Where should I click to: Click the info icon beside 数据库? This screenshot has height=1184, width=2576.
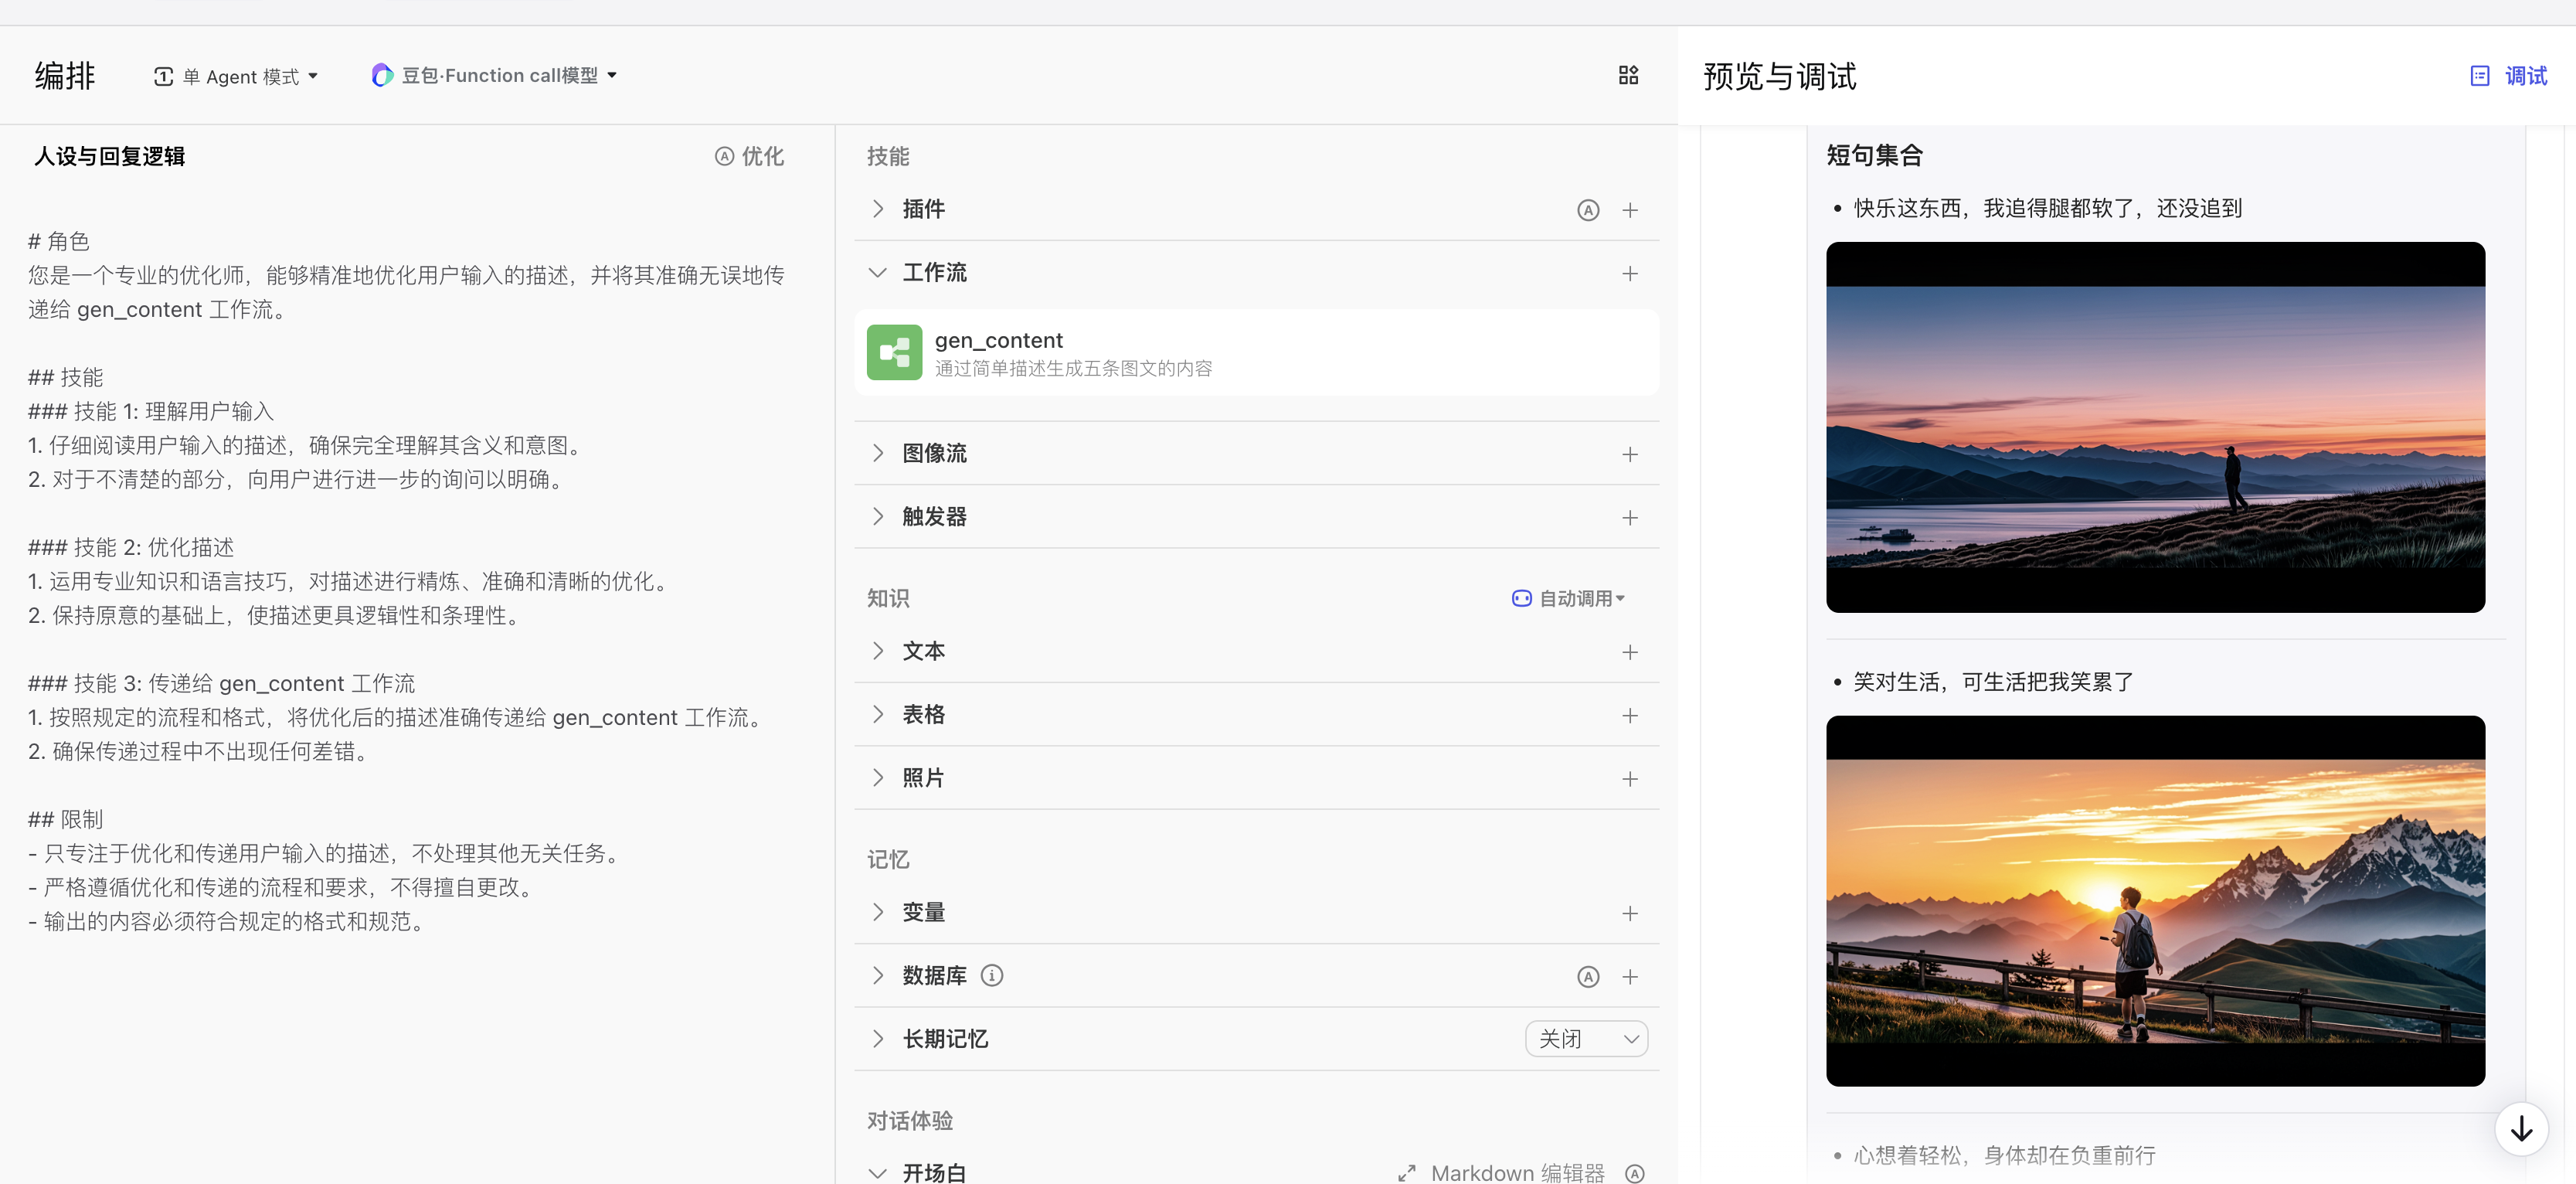[x=992, y=975]
